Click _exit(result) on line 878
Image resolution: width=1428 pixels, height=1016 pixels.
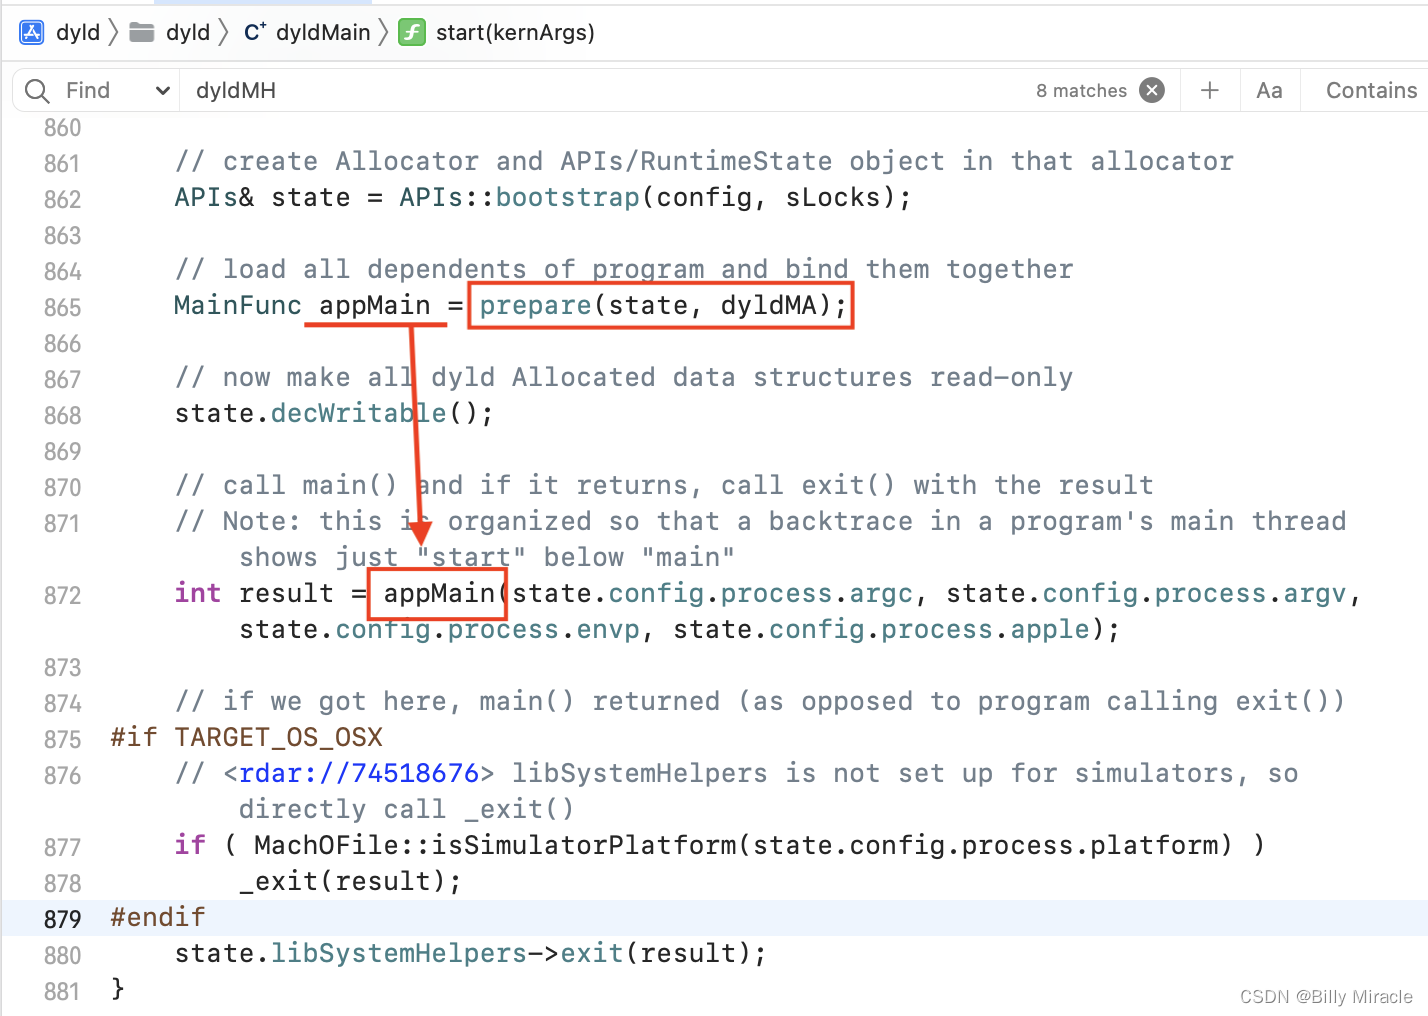pyautogui.click(x=350, y=882)
